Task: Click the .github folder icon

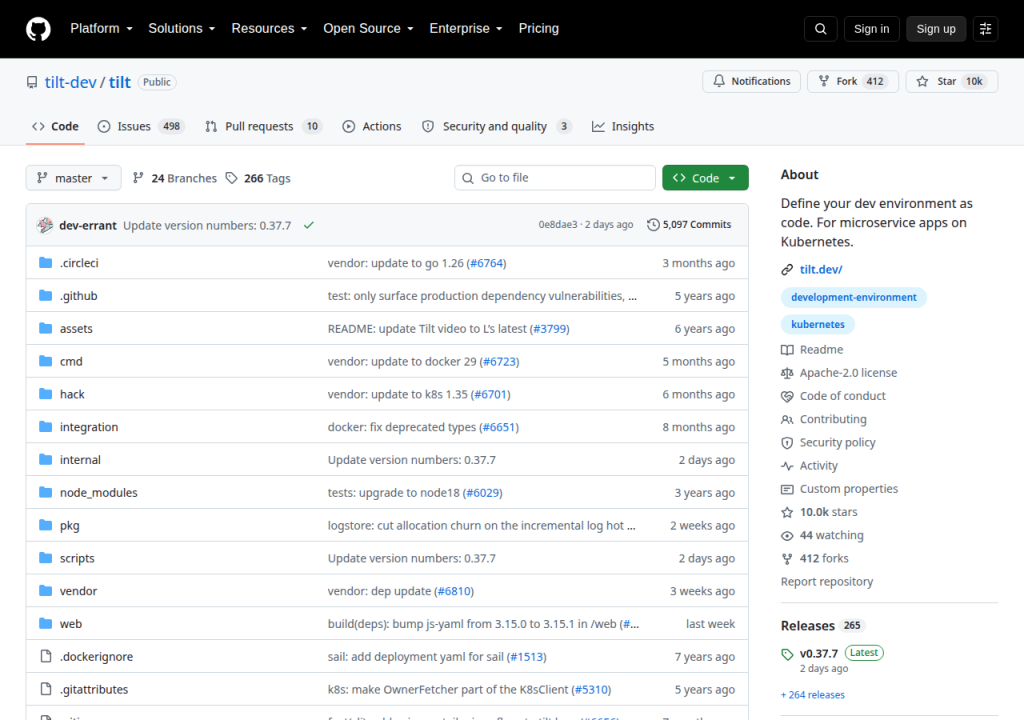Action: click(46, 295)
